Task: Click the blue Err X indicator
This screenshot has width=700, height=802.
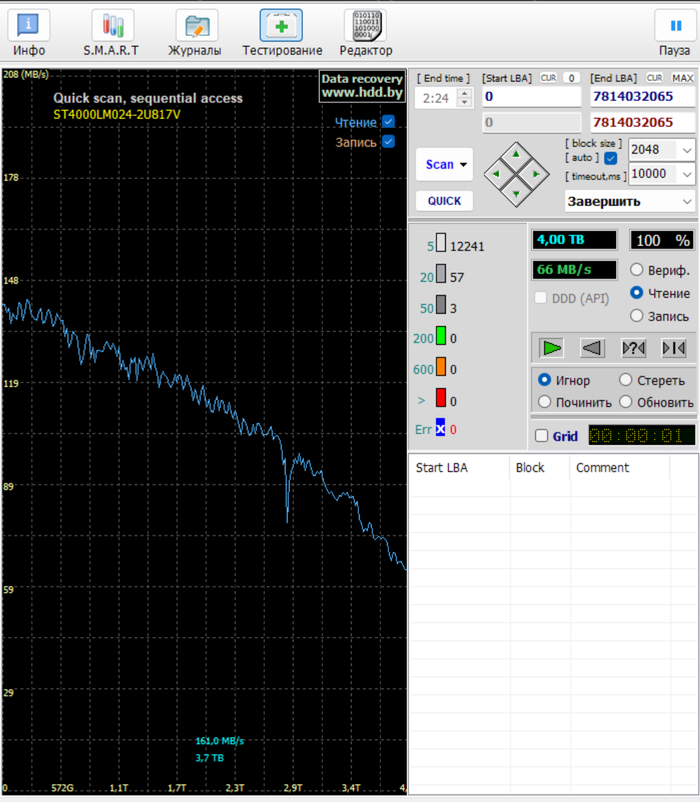Action: coord(440,427)
